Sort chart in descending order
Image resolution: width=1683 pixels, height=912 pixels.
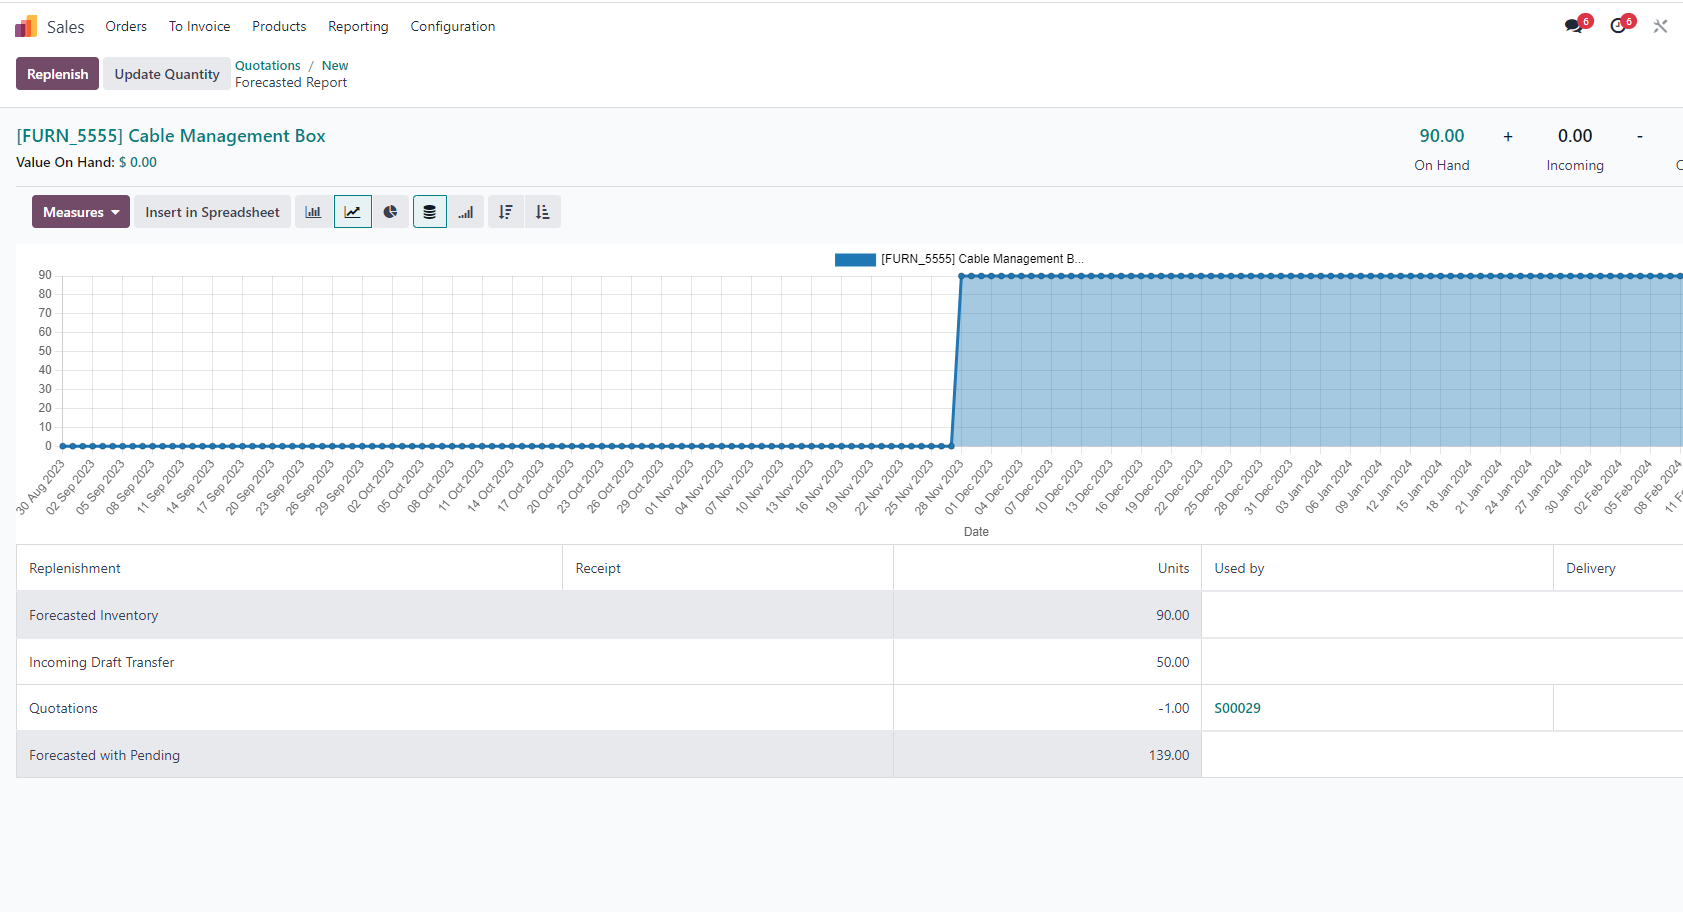coord(506,212)
